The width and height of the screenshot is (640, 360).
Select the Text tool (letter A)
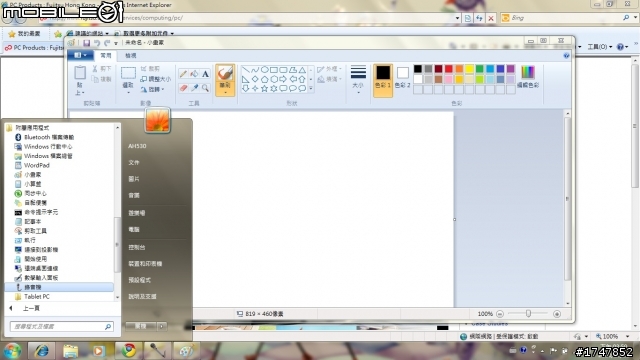tap(205, 74)
